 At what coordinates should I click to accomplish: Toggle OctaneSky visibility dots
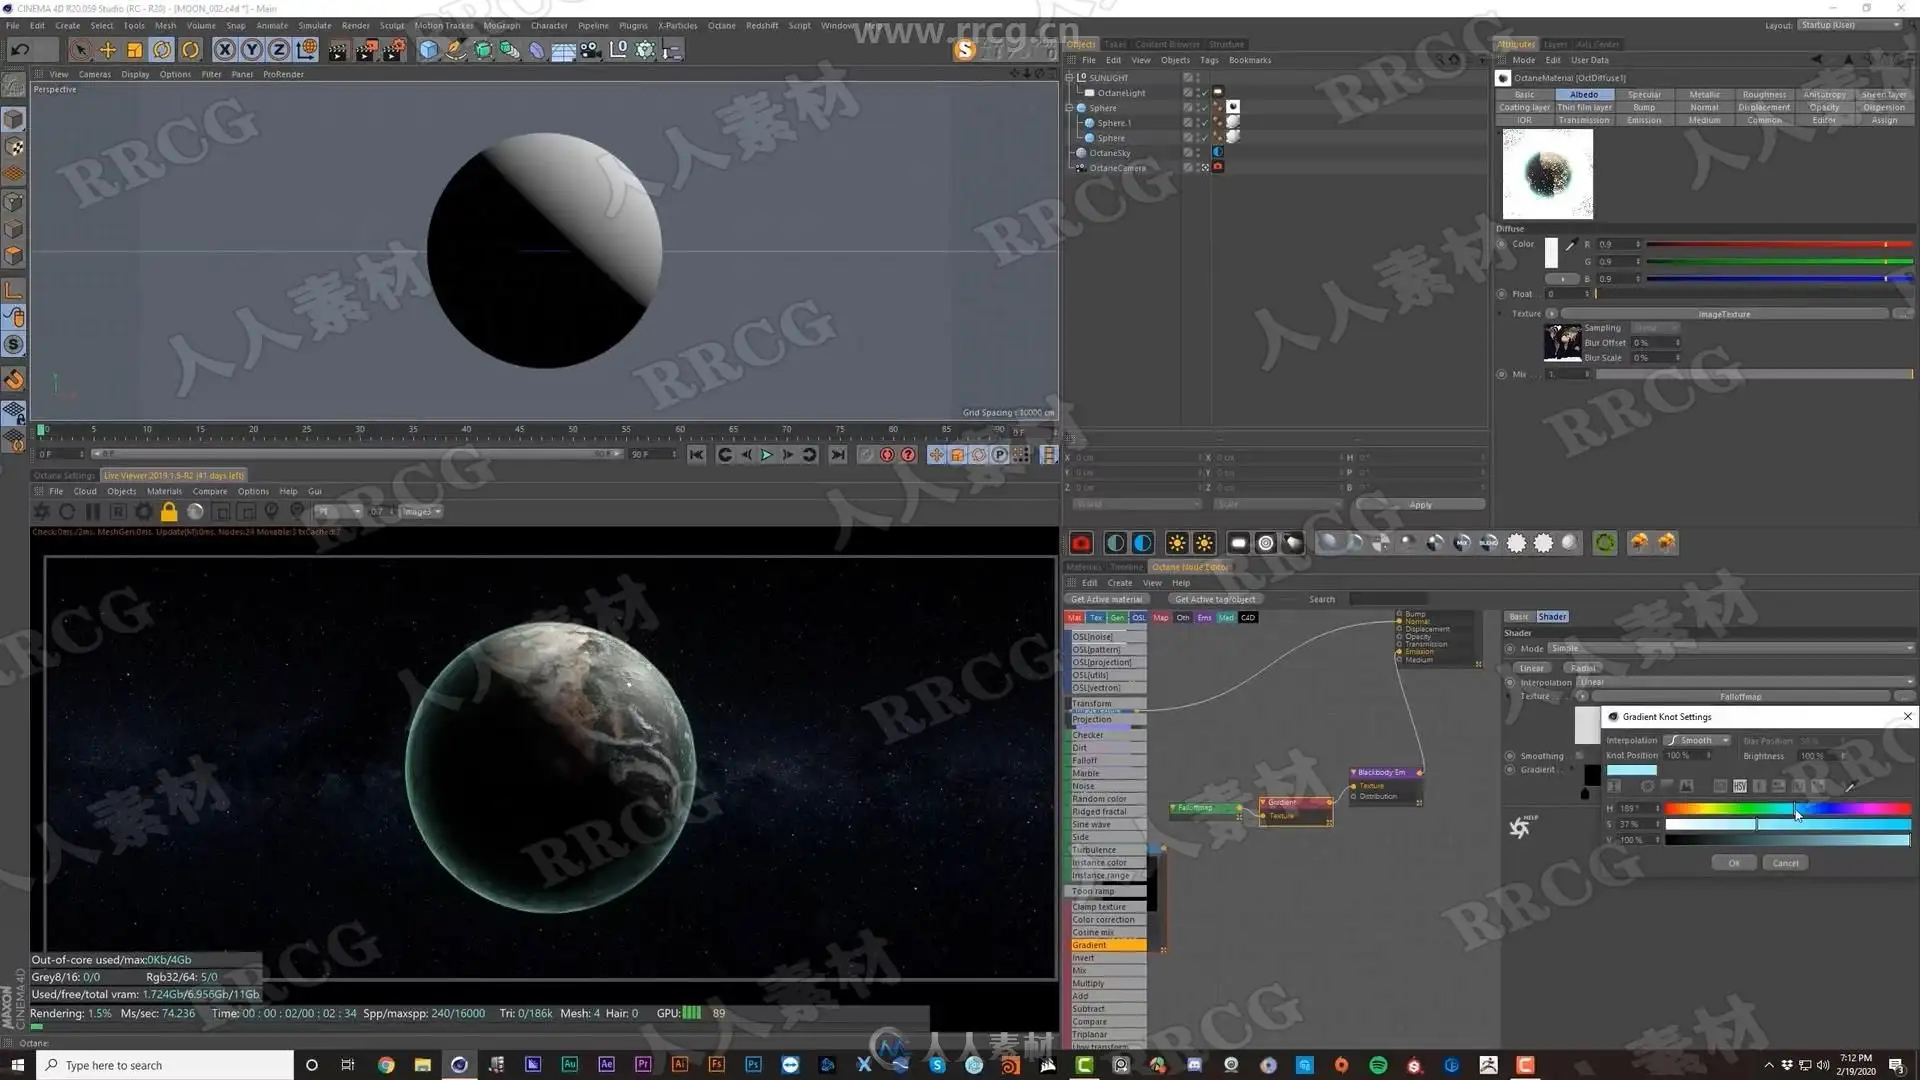1197,153
